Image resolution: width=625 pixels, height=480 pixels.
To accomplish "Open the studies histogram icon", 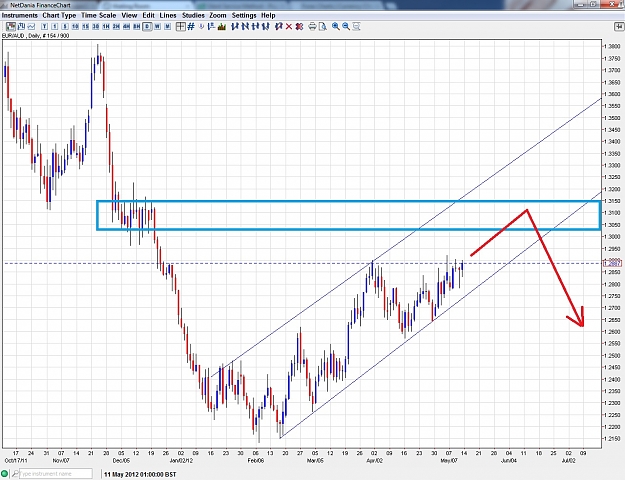I will coord(222,26).
